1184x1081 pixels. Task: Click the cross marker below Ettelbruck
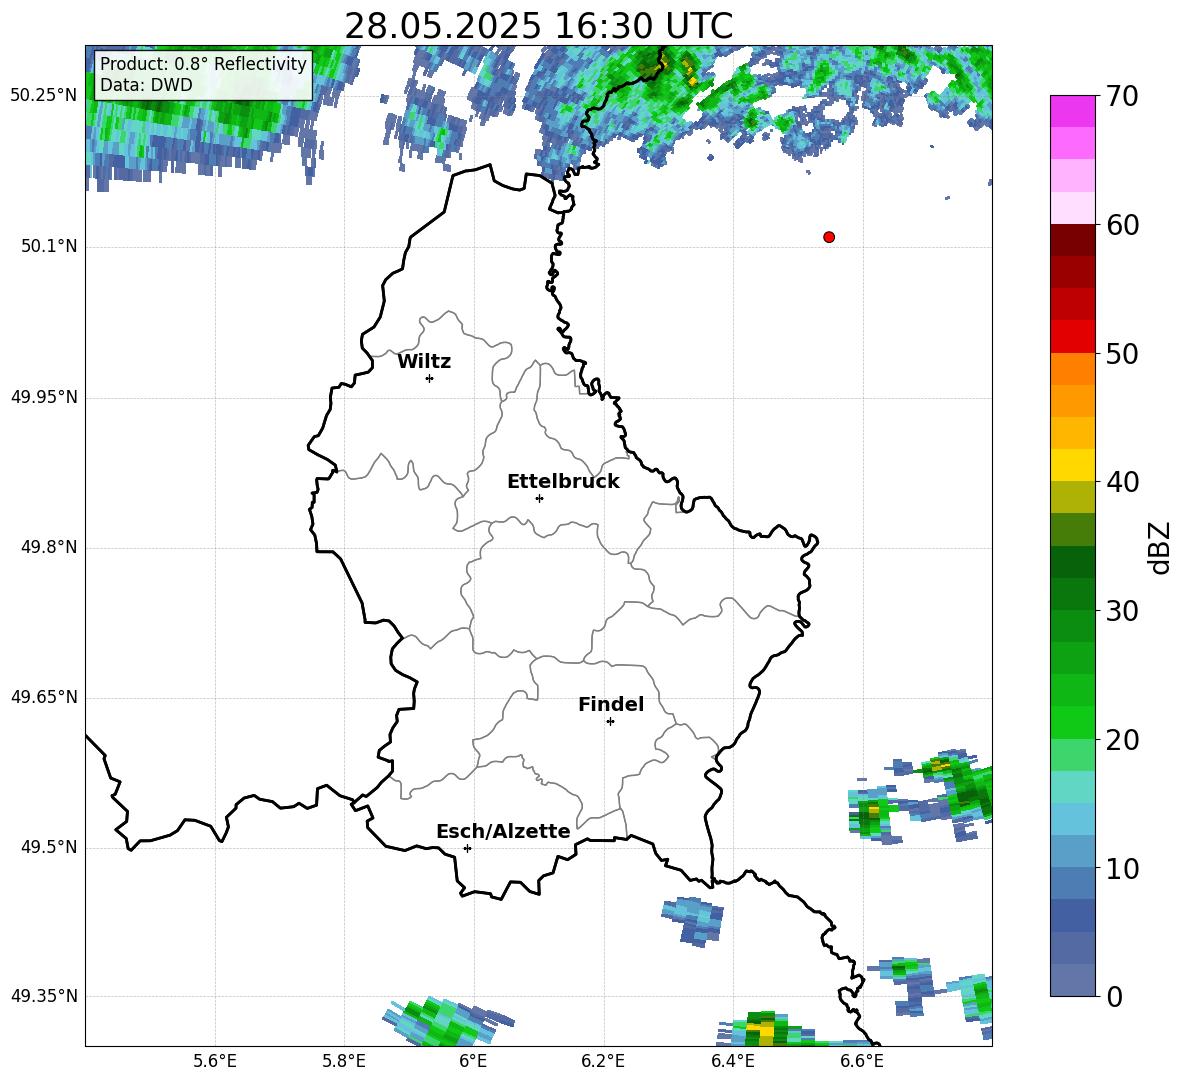(x=539, y=498)
